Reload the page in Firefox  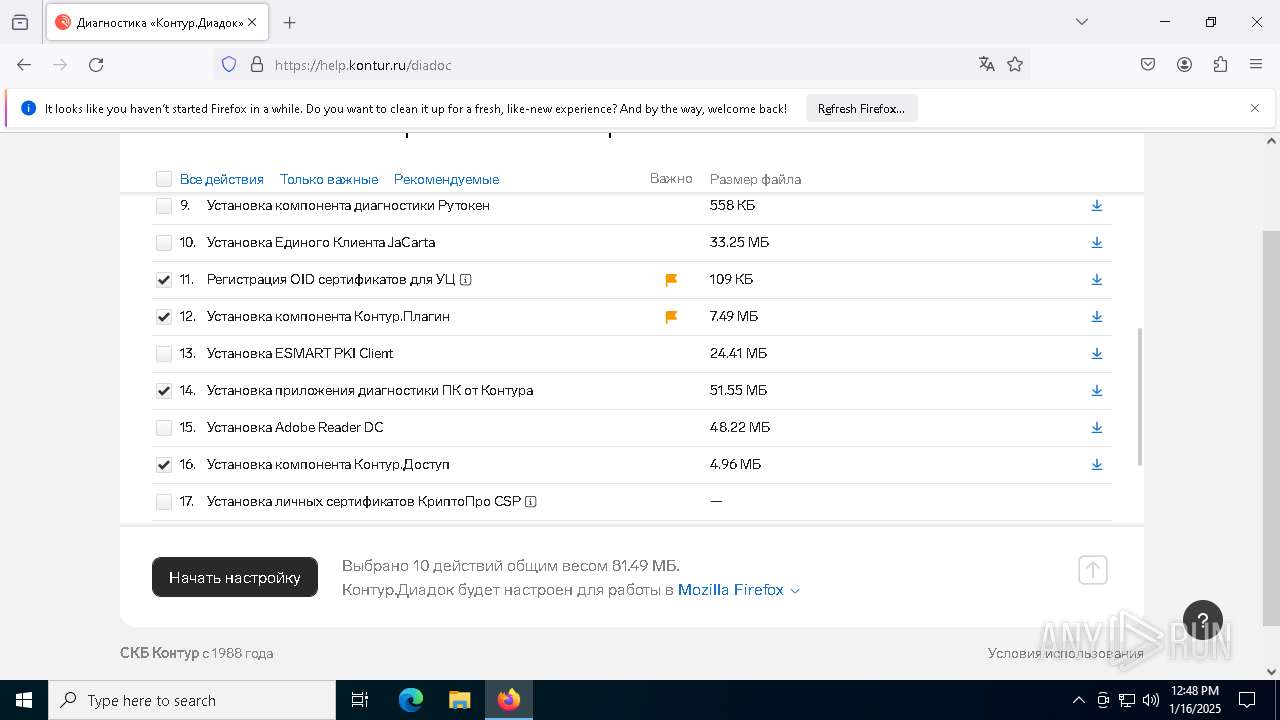96,65
